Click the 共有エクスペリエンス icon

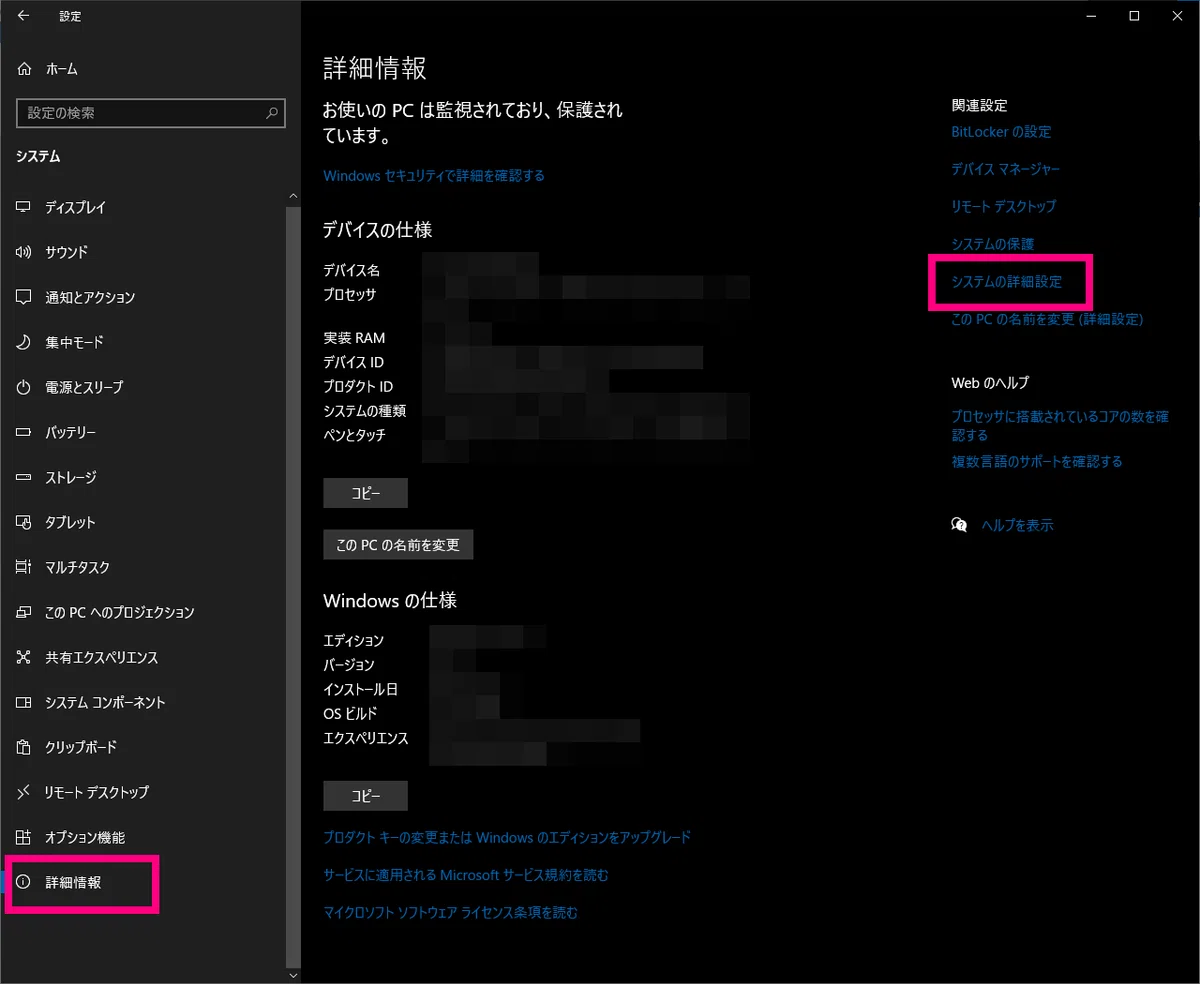25,657
